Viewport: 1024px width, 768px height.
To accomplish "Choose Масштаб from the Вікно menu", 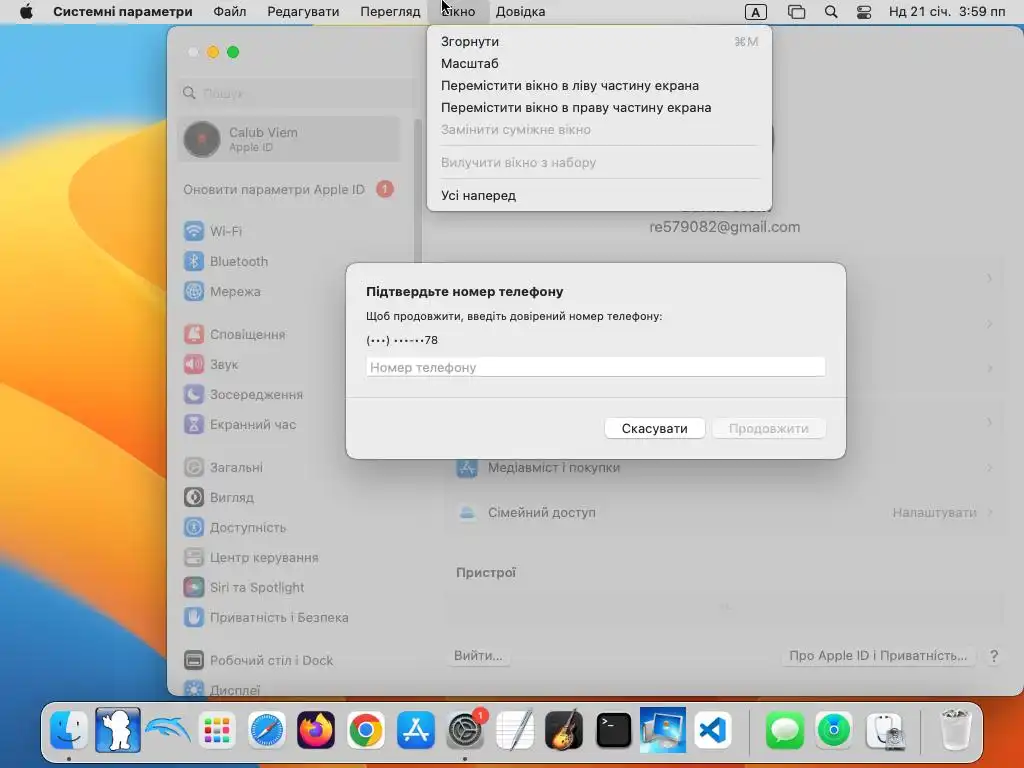I will coord(600,63).
